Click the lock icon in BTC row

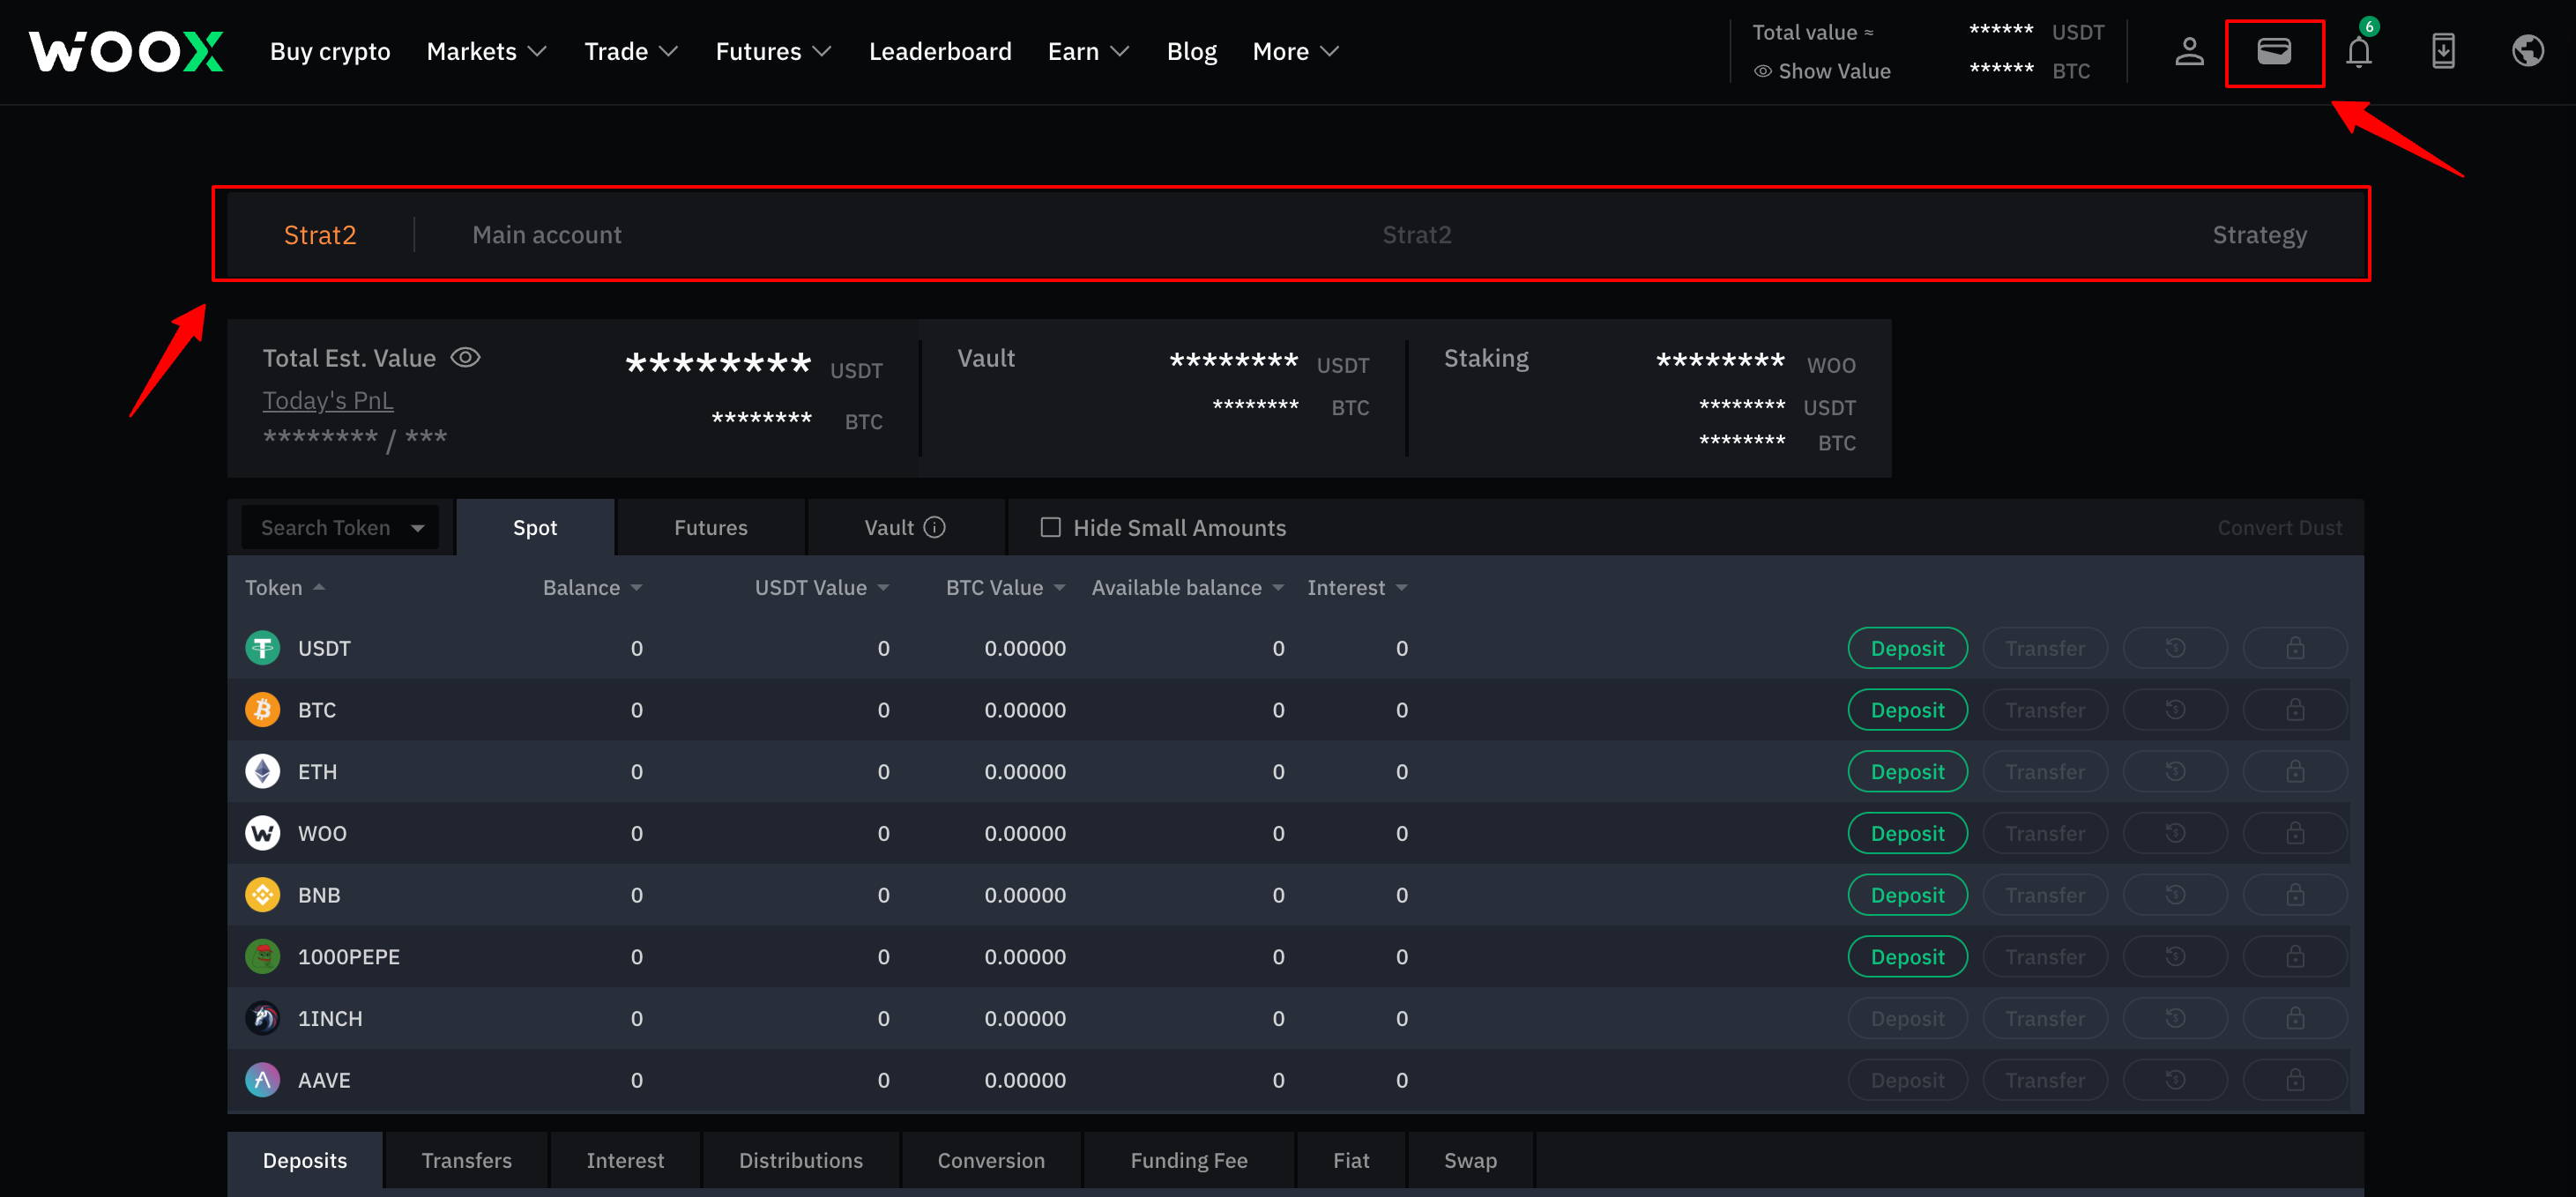coord(2295,710)
